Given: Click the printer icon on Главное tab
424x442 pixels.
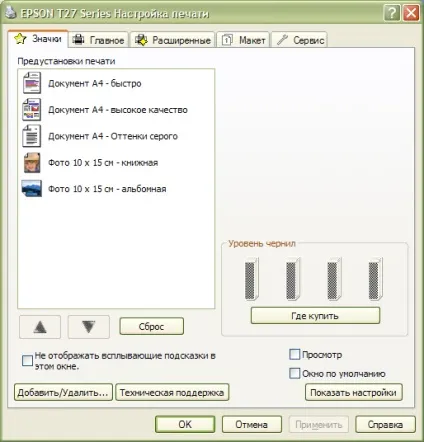Looking at the screenshot, I should tap(79, 40).
